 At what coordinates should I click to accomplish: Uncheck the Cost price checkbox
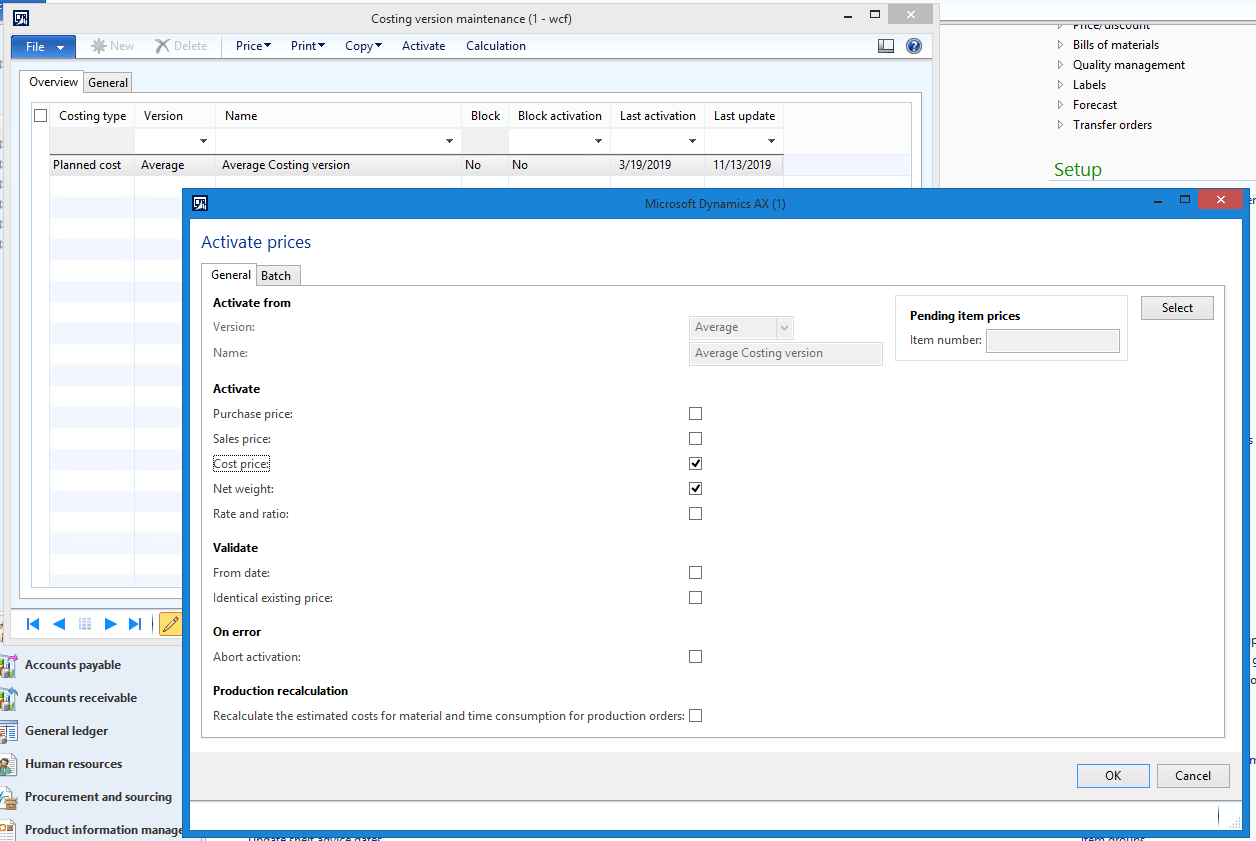pyautogui.click(x=696, y=463)
